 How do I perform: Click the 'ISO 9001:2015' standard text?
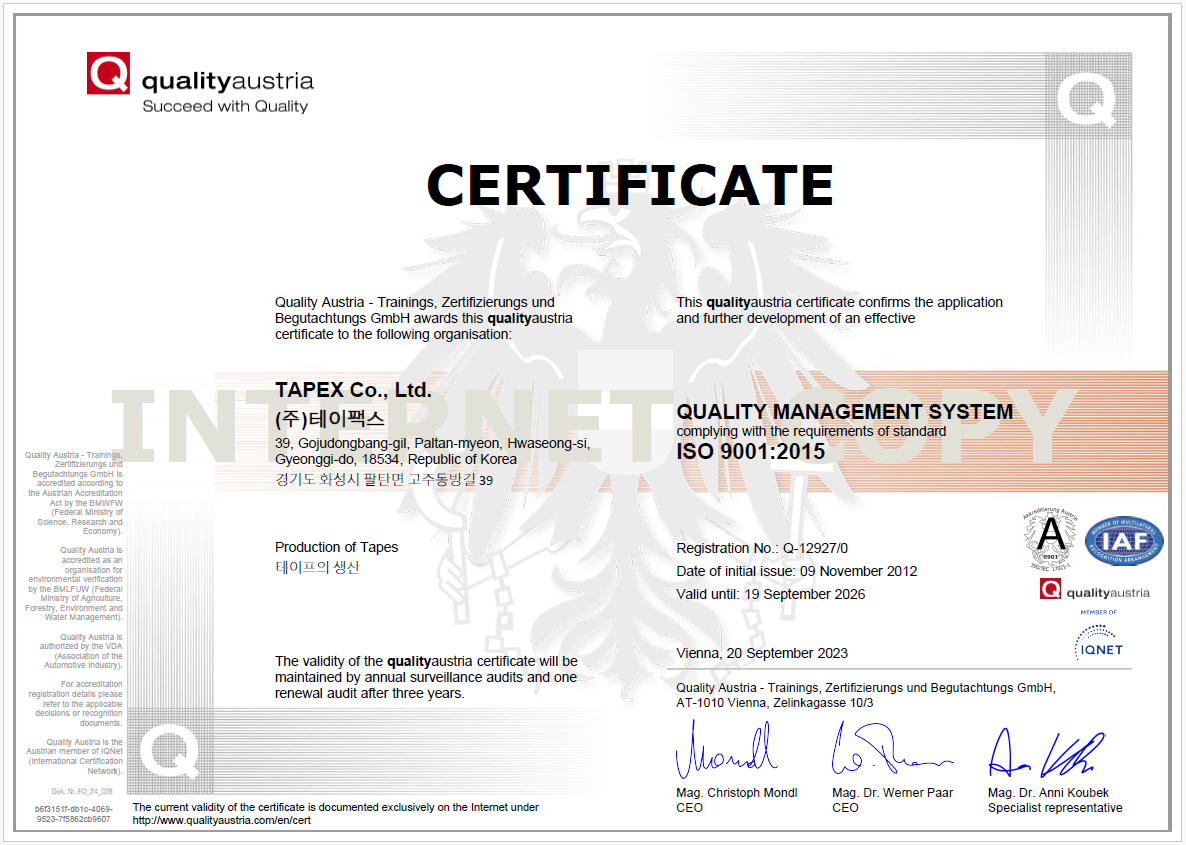click(751, 452)
